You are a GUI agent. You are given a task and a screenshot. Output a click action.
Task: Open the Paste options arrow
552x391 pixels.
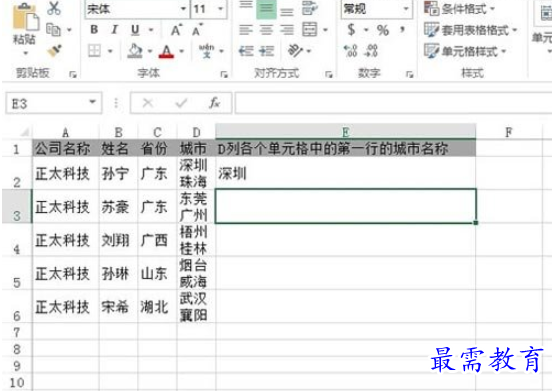tap(25, 53)
